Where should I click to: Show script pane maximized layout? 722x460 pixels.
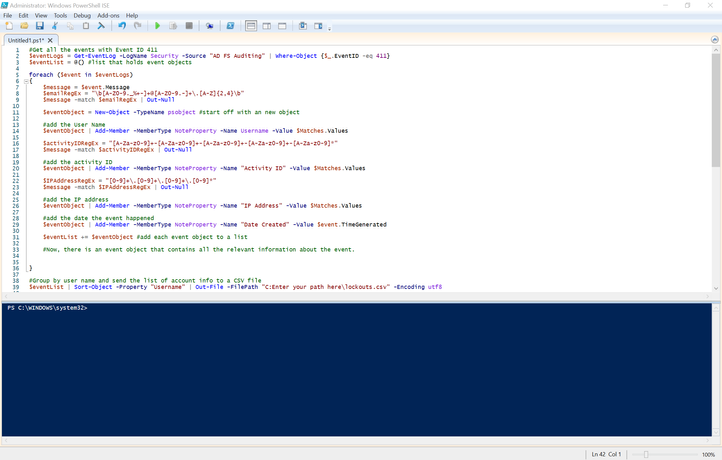pos(282,26)
